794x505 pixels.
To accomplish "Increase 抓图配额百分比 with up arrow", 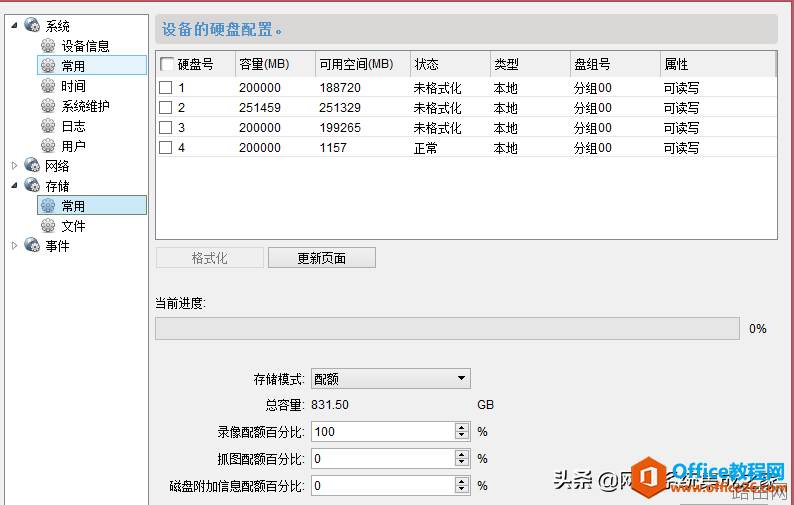I will coord(461,454).
